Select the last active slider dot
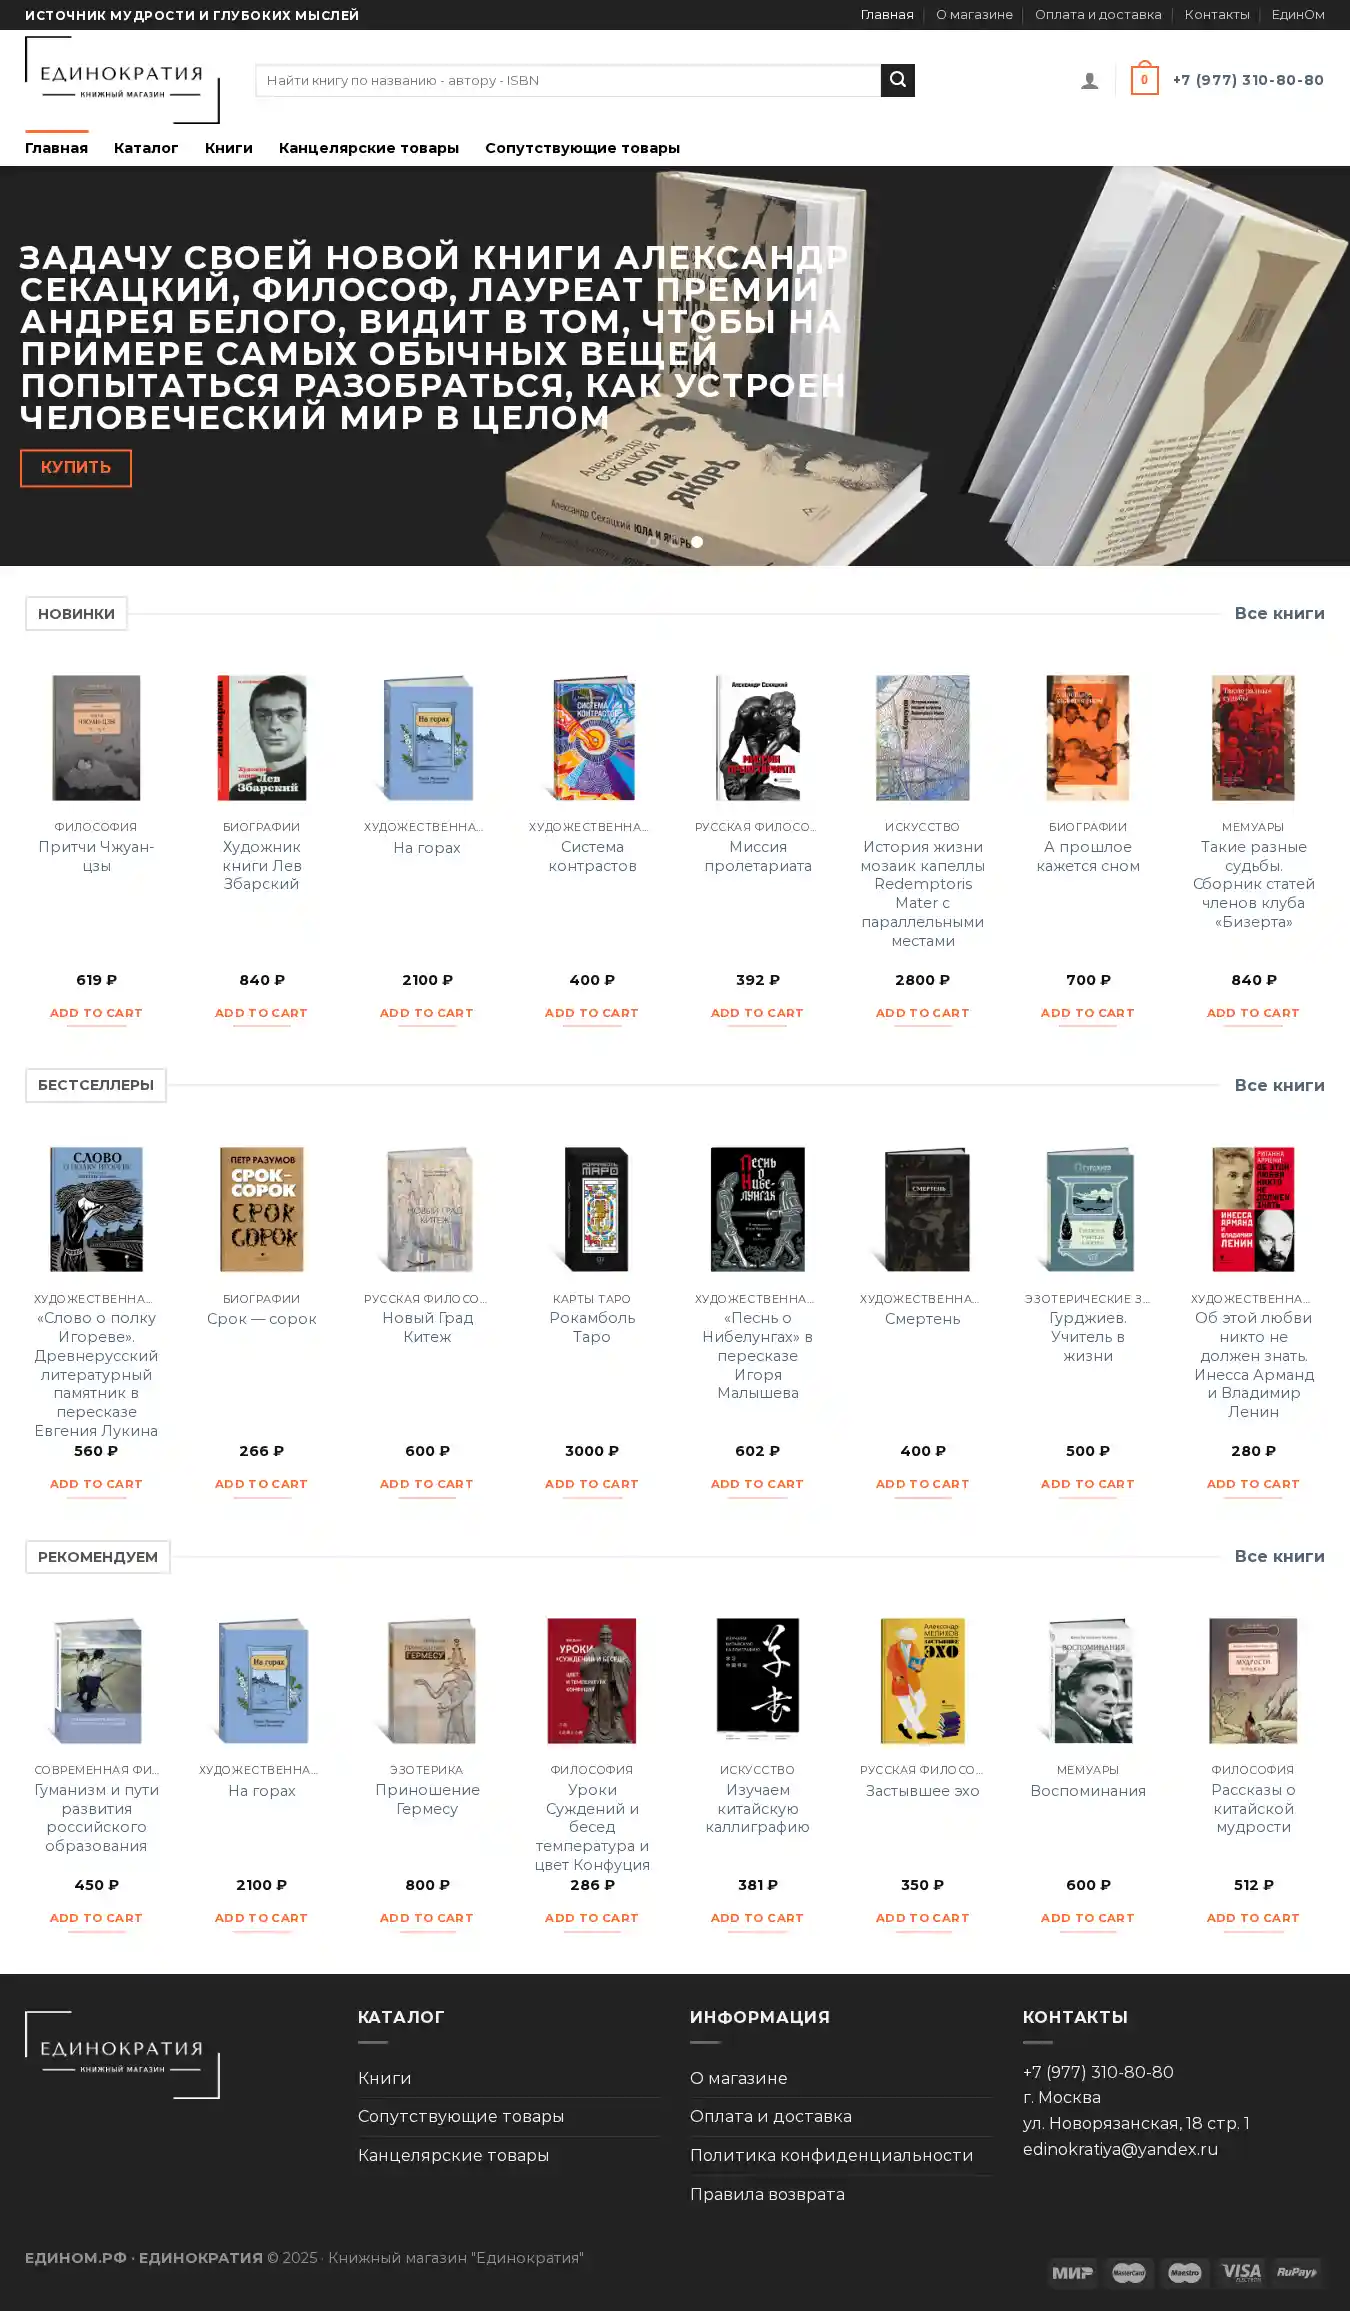The width and height of the screenshot is (1350, 2311). click(697, 541)
